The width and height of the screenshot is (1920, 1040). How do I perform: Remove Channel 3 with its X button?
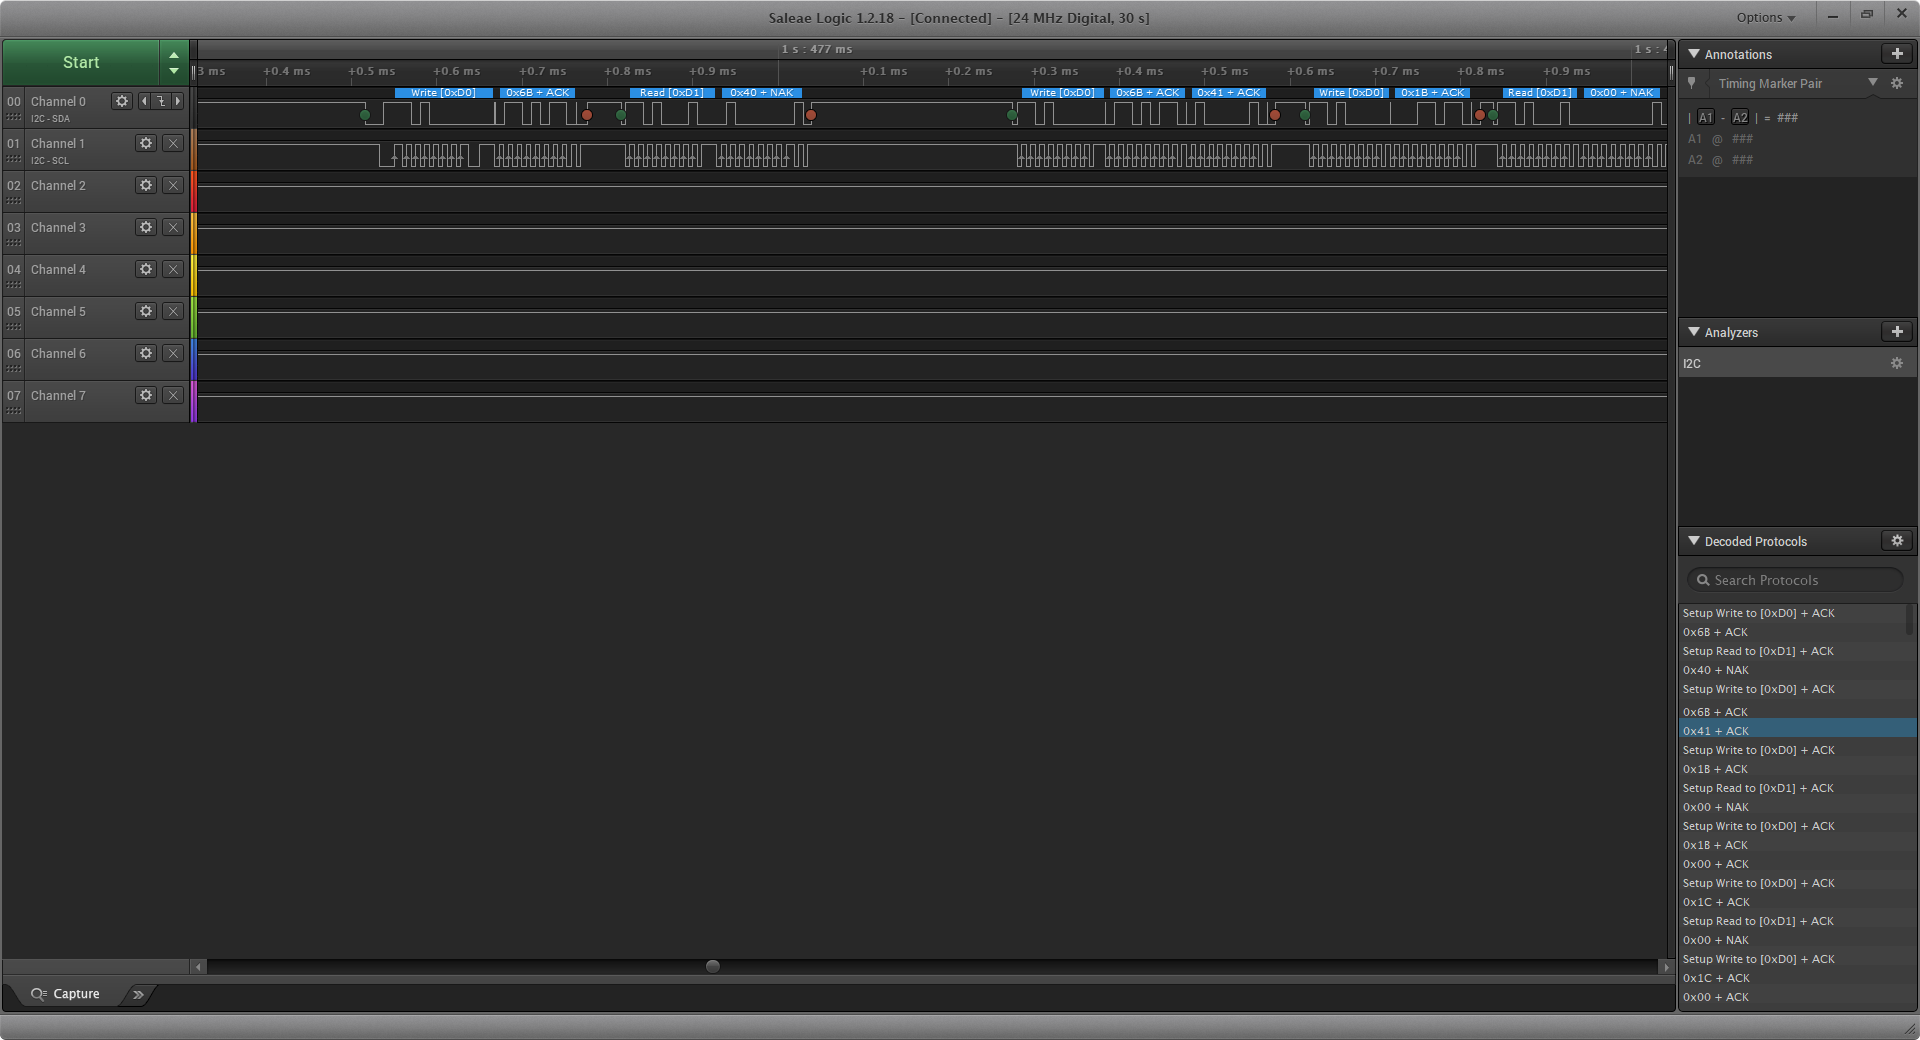(173, 227)
